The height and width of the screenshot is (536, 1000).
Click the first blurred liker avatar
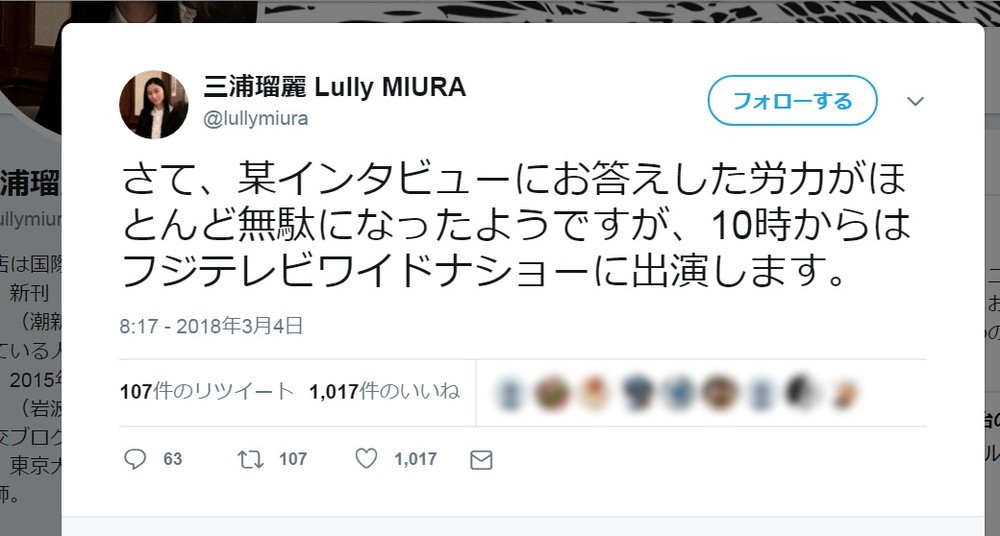[x=508, y=393]
